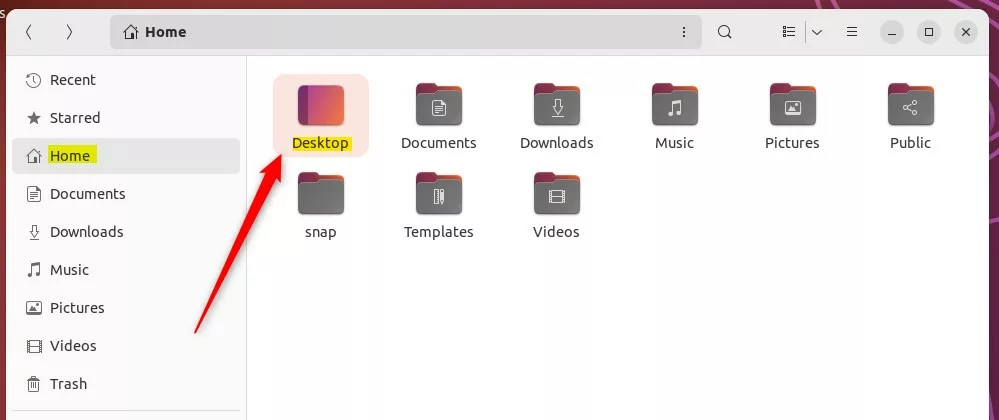Open path bar three-dot menu
The image size is (999, 420).
click(684, 32)
